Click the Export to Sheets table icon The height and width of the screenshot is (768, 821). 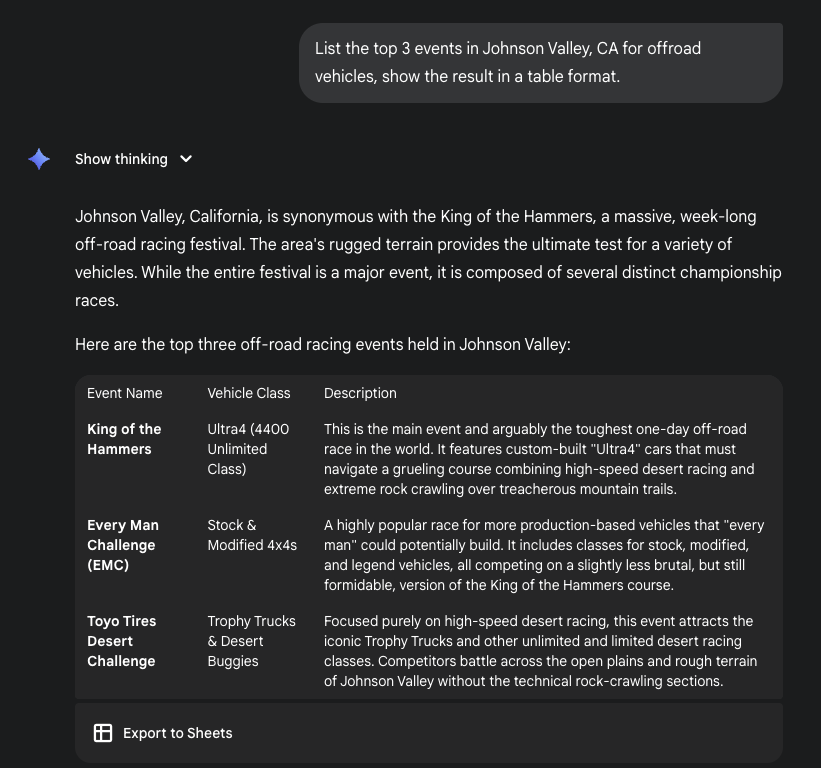point(103,733)
